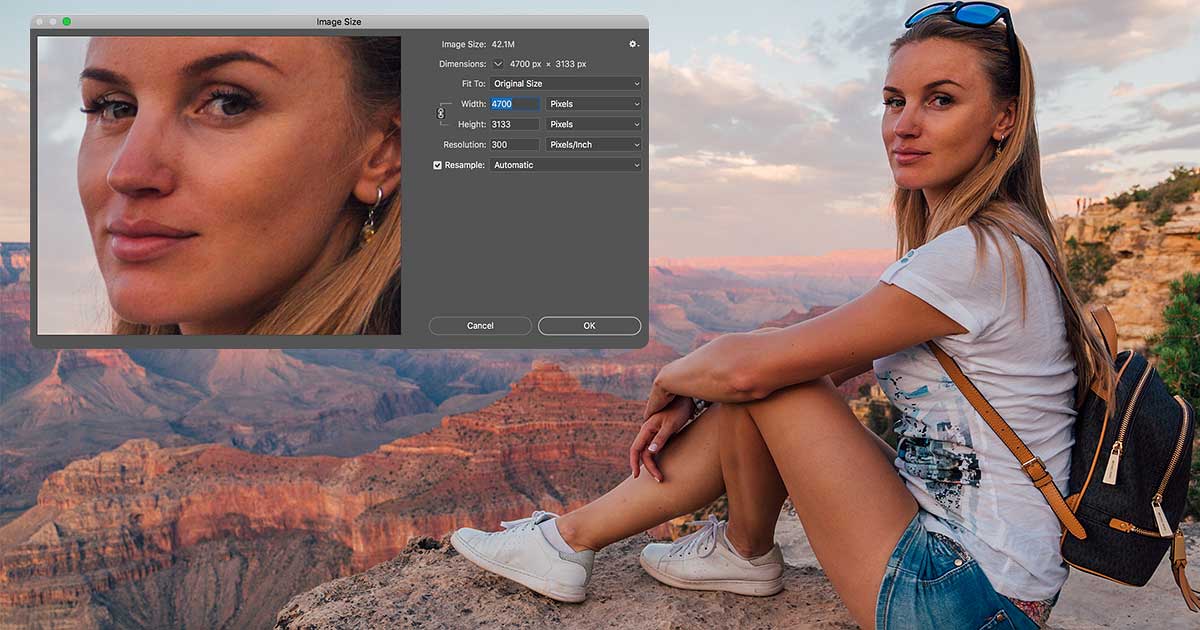Cancel the Image Size dialog
1200x630 pixels.
click(x=481, y=325)
